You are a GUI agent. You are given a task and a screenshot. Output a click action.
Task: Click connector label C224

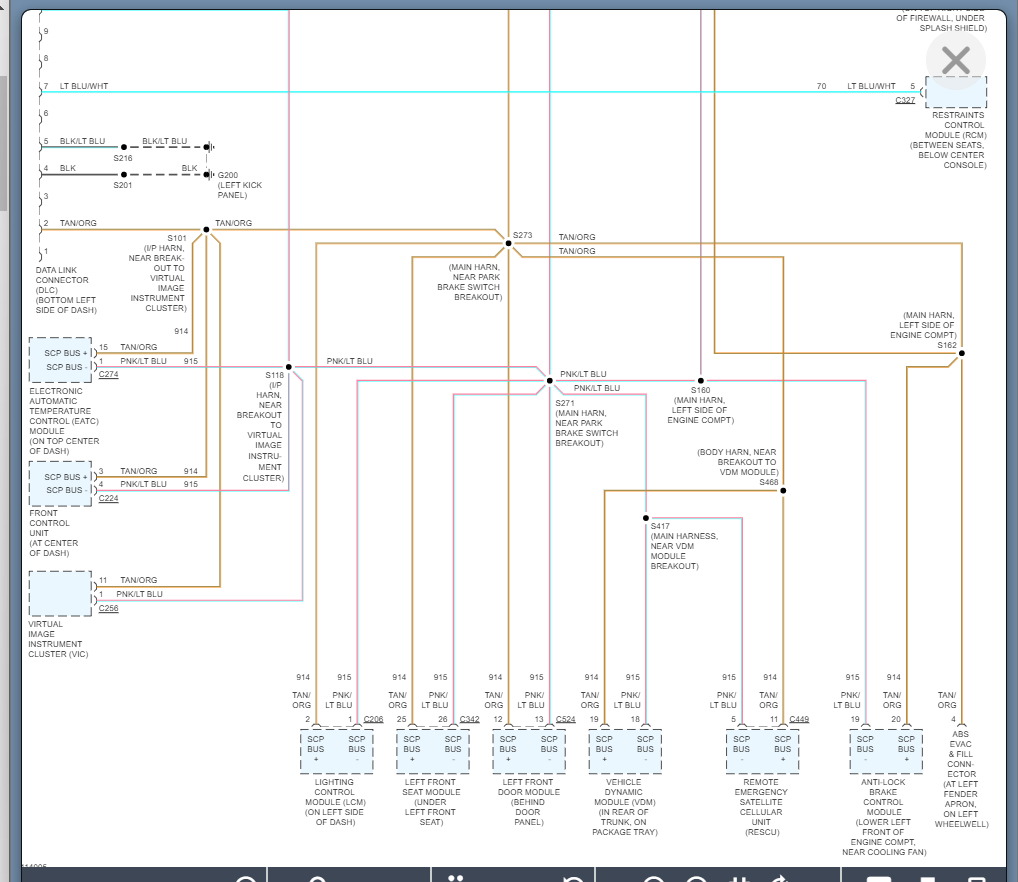pyautogui.click(x=108, y=498)
